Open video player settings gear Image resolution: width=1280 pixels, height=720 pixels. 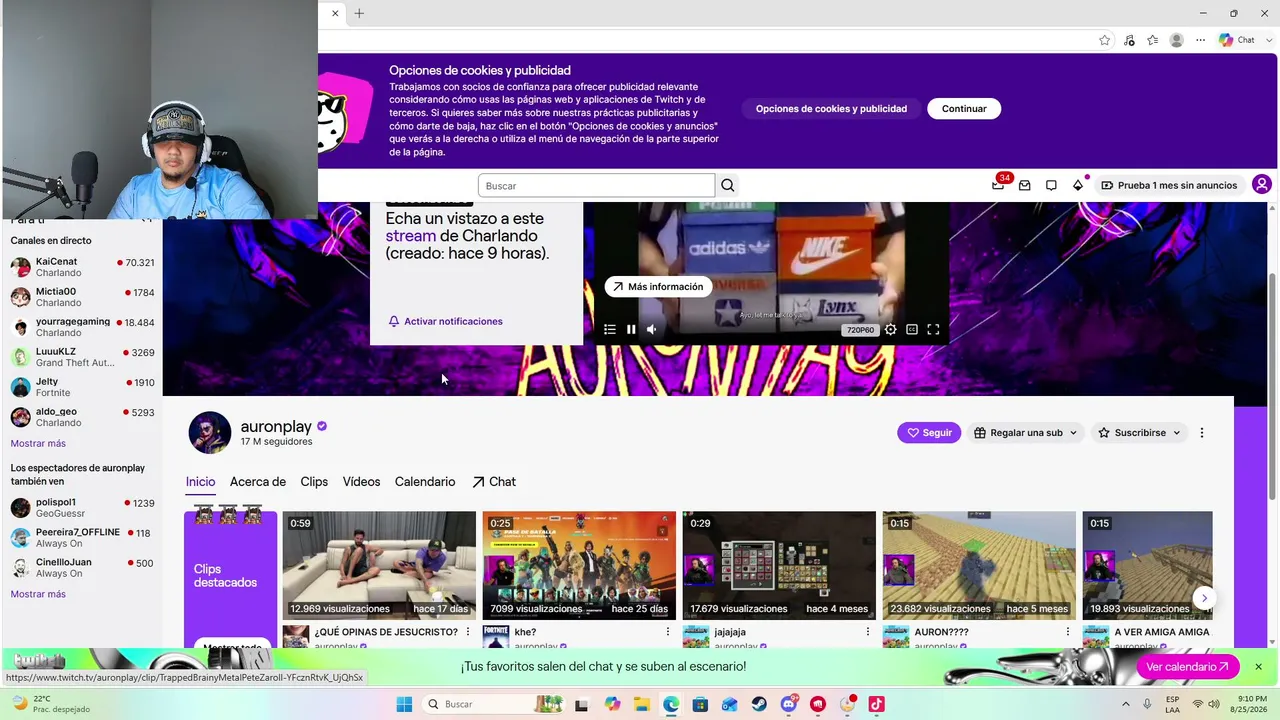pos(890,329)
